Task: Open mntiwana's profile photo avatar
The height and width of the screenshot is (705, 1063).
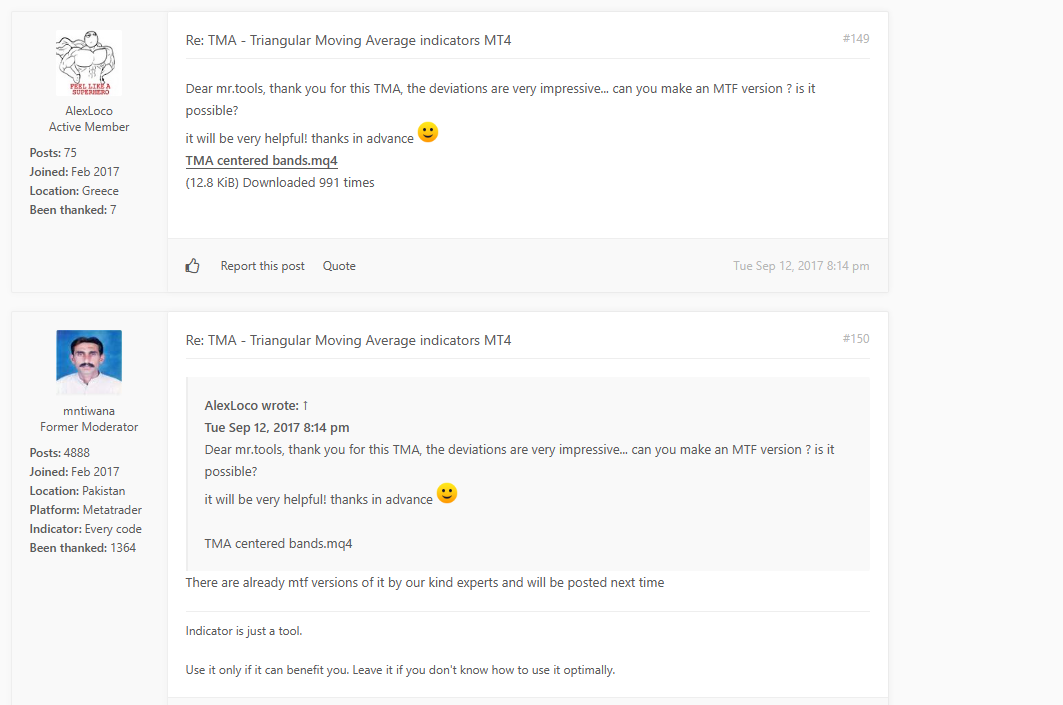Action: tap(89, 362)
